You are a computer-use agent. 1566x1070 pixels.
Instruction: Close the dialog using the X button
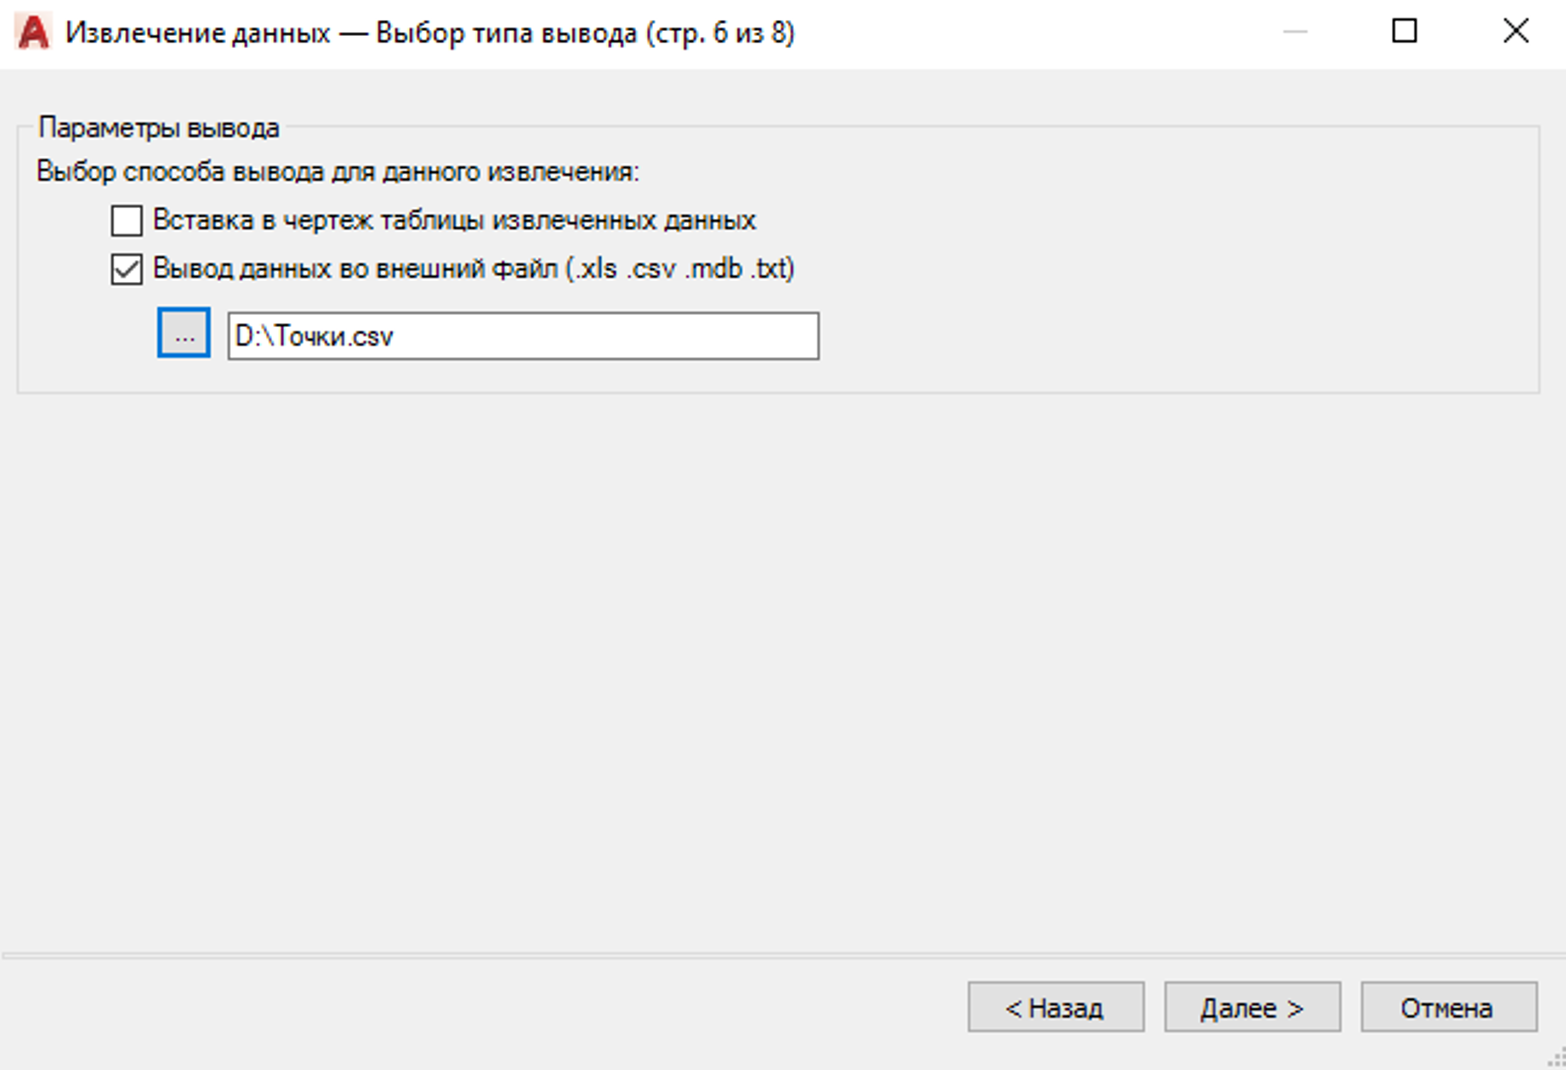pos(1515,32)
